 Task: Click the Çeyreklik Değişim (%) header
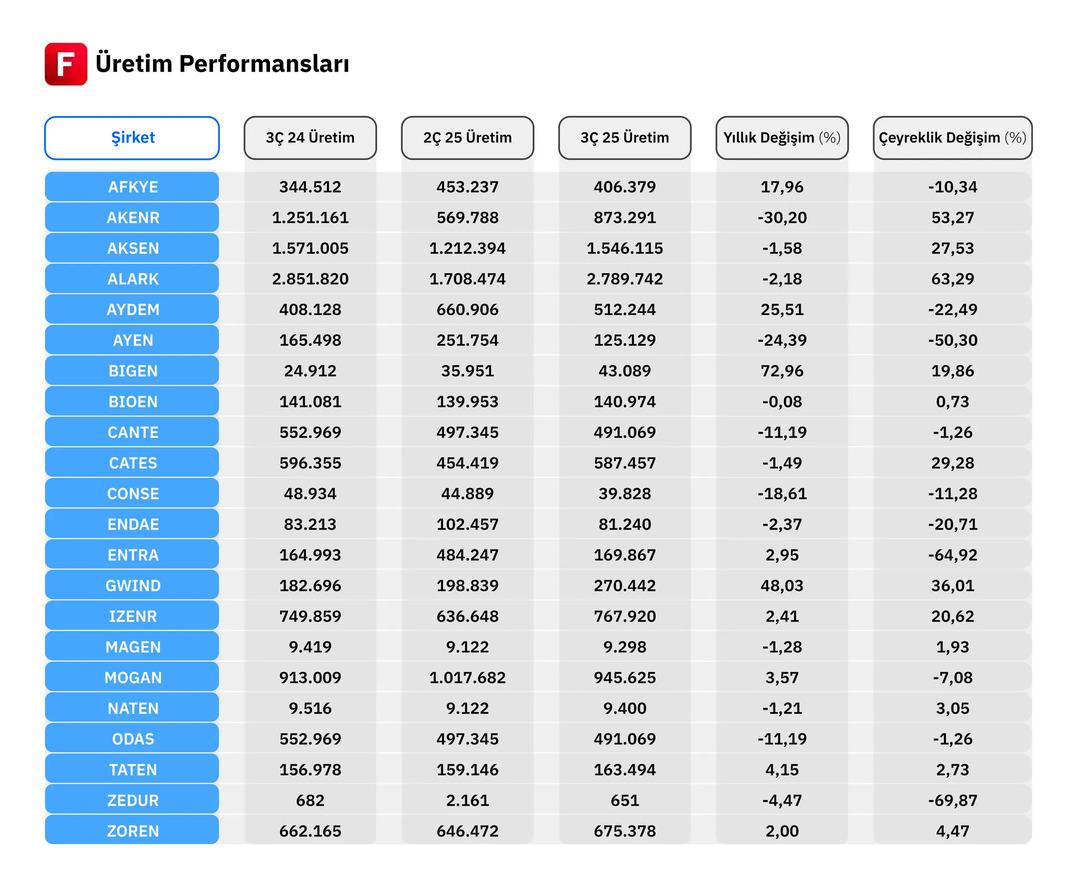[x=952, y=138]
